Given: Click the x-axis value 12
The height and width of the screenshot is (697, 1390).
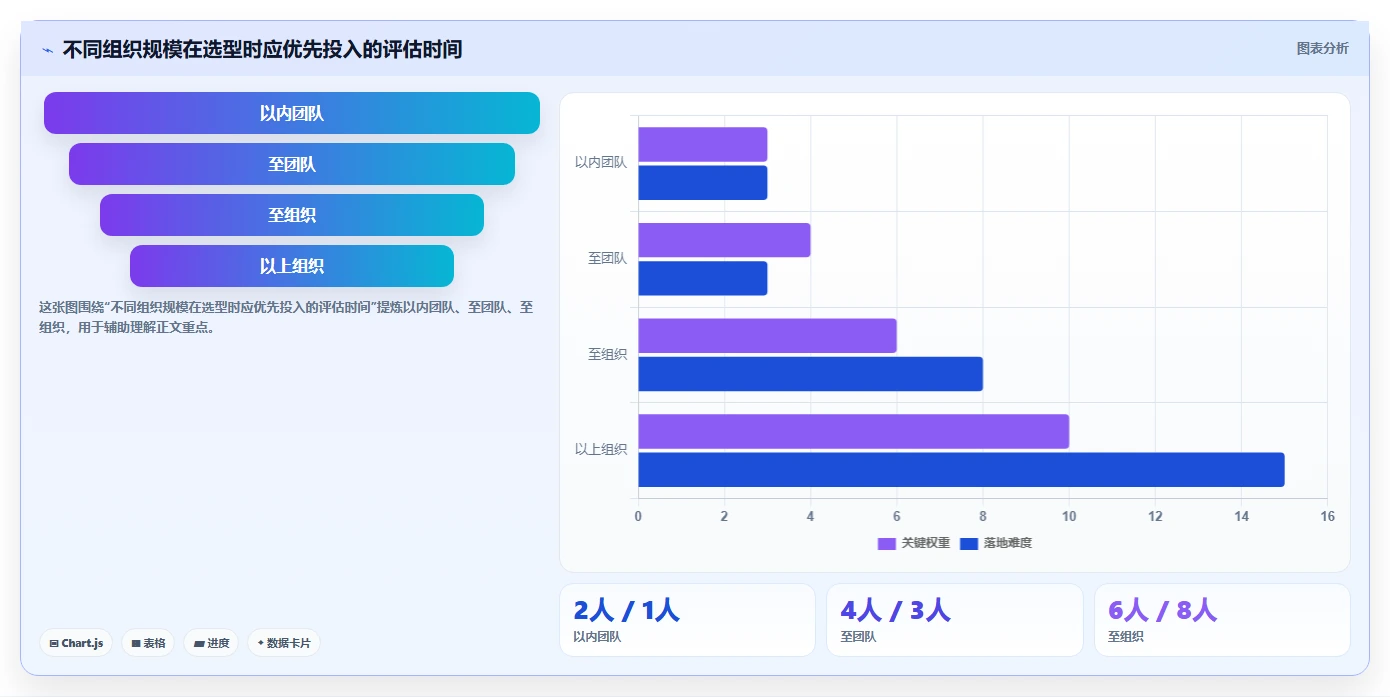Looking at the screenshot, I should pyautogui.click(x=1155, y=516).
